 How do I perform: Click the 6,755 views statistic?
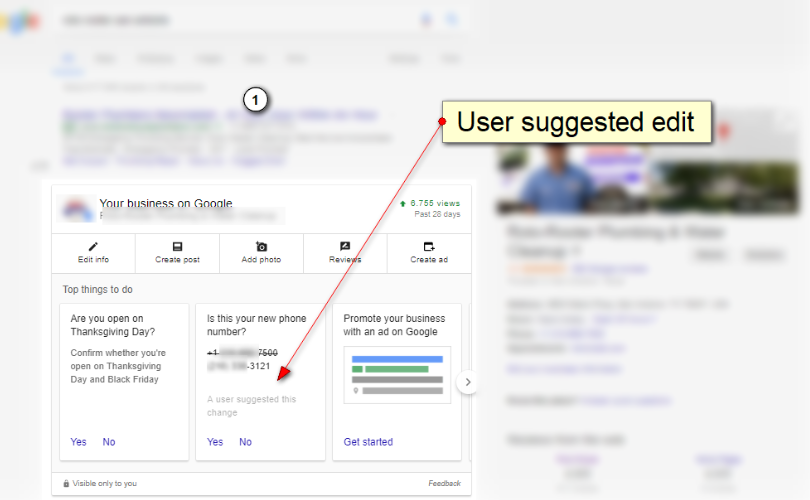(430, 204)
